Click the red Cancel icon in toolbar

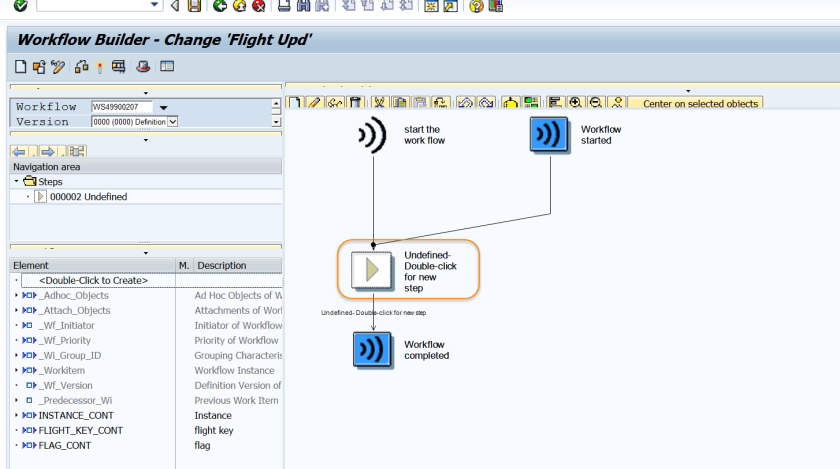[x=259, y=6]
